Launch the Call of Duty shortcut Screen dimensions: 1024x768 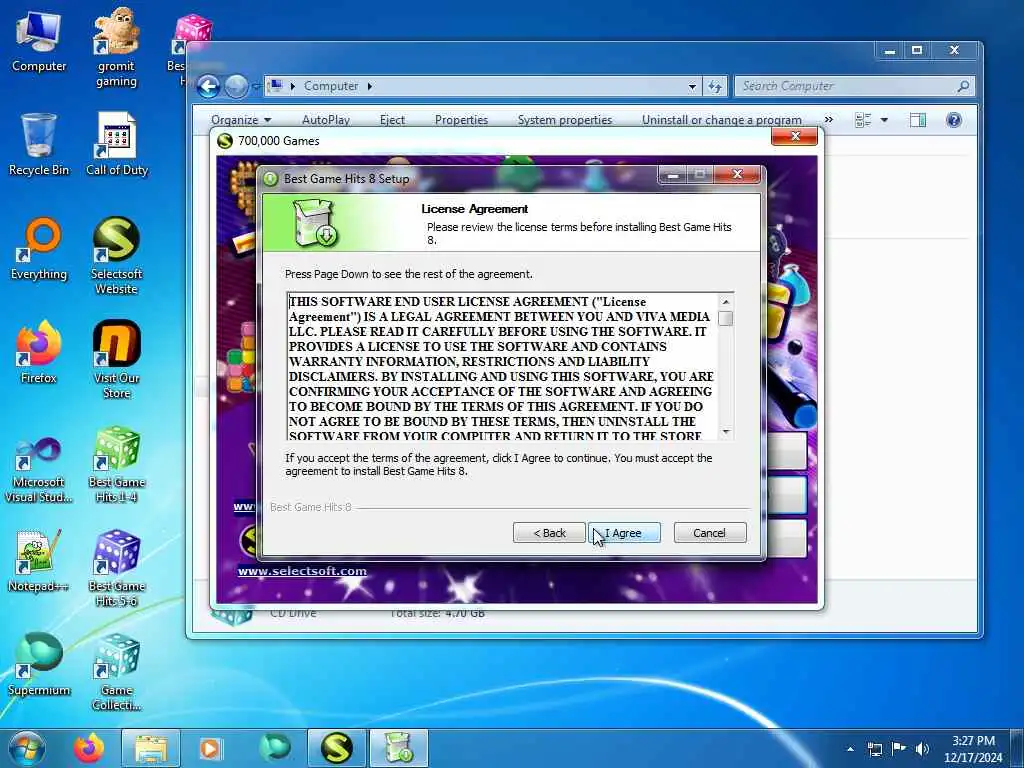pos(117,145)
